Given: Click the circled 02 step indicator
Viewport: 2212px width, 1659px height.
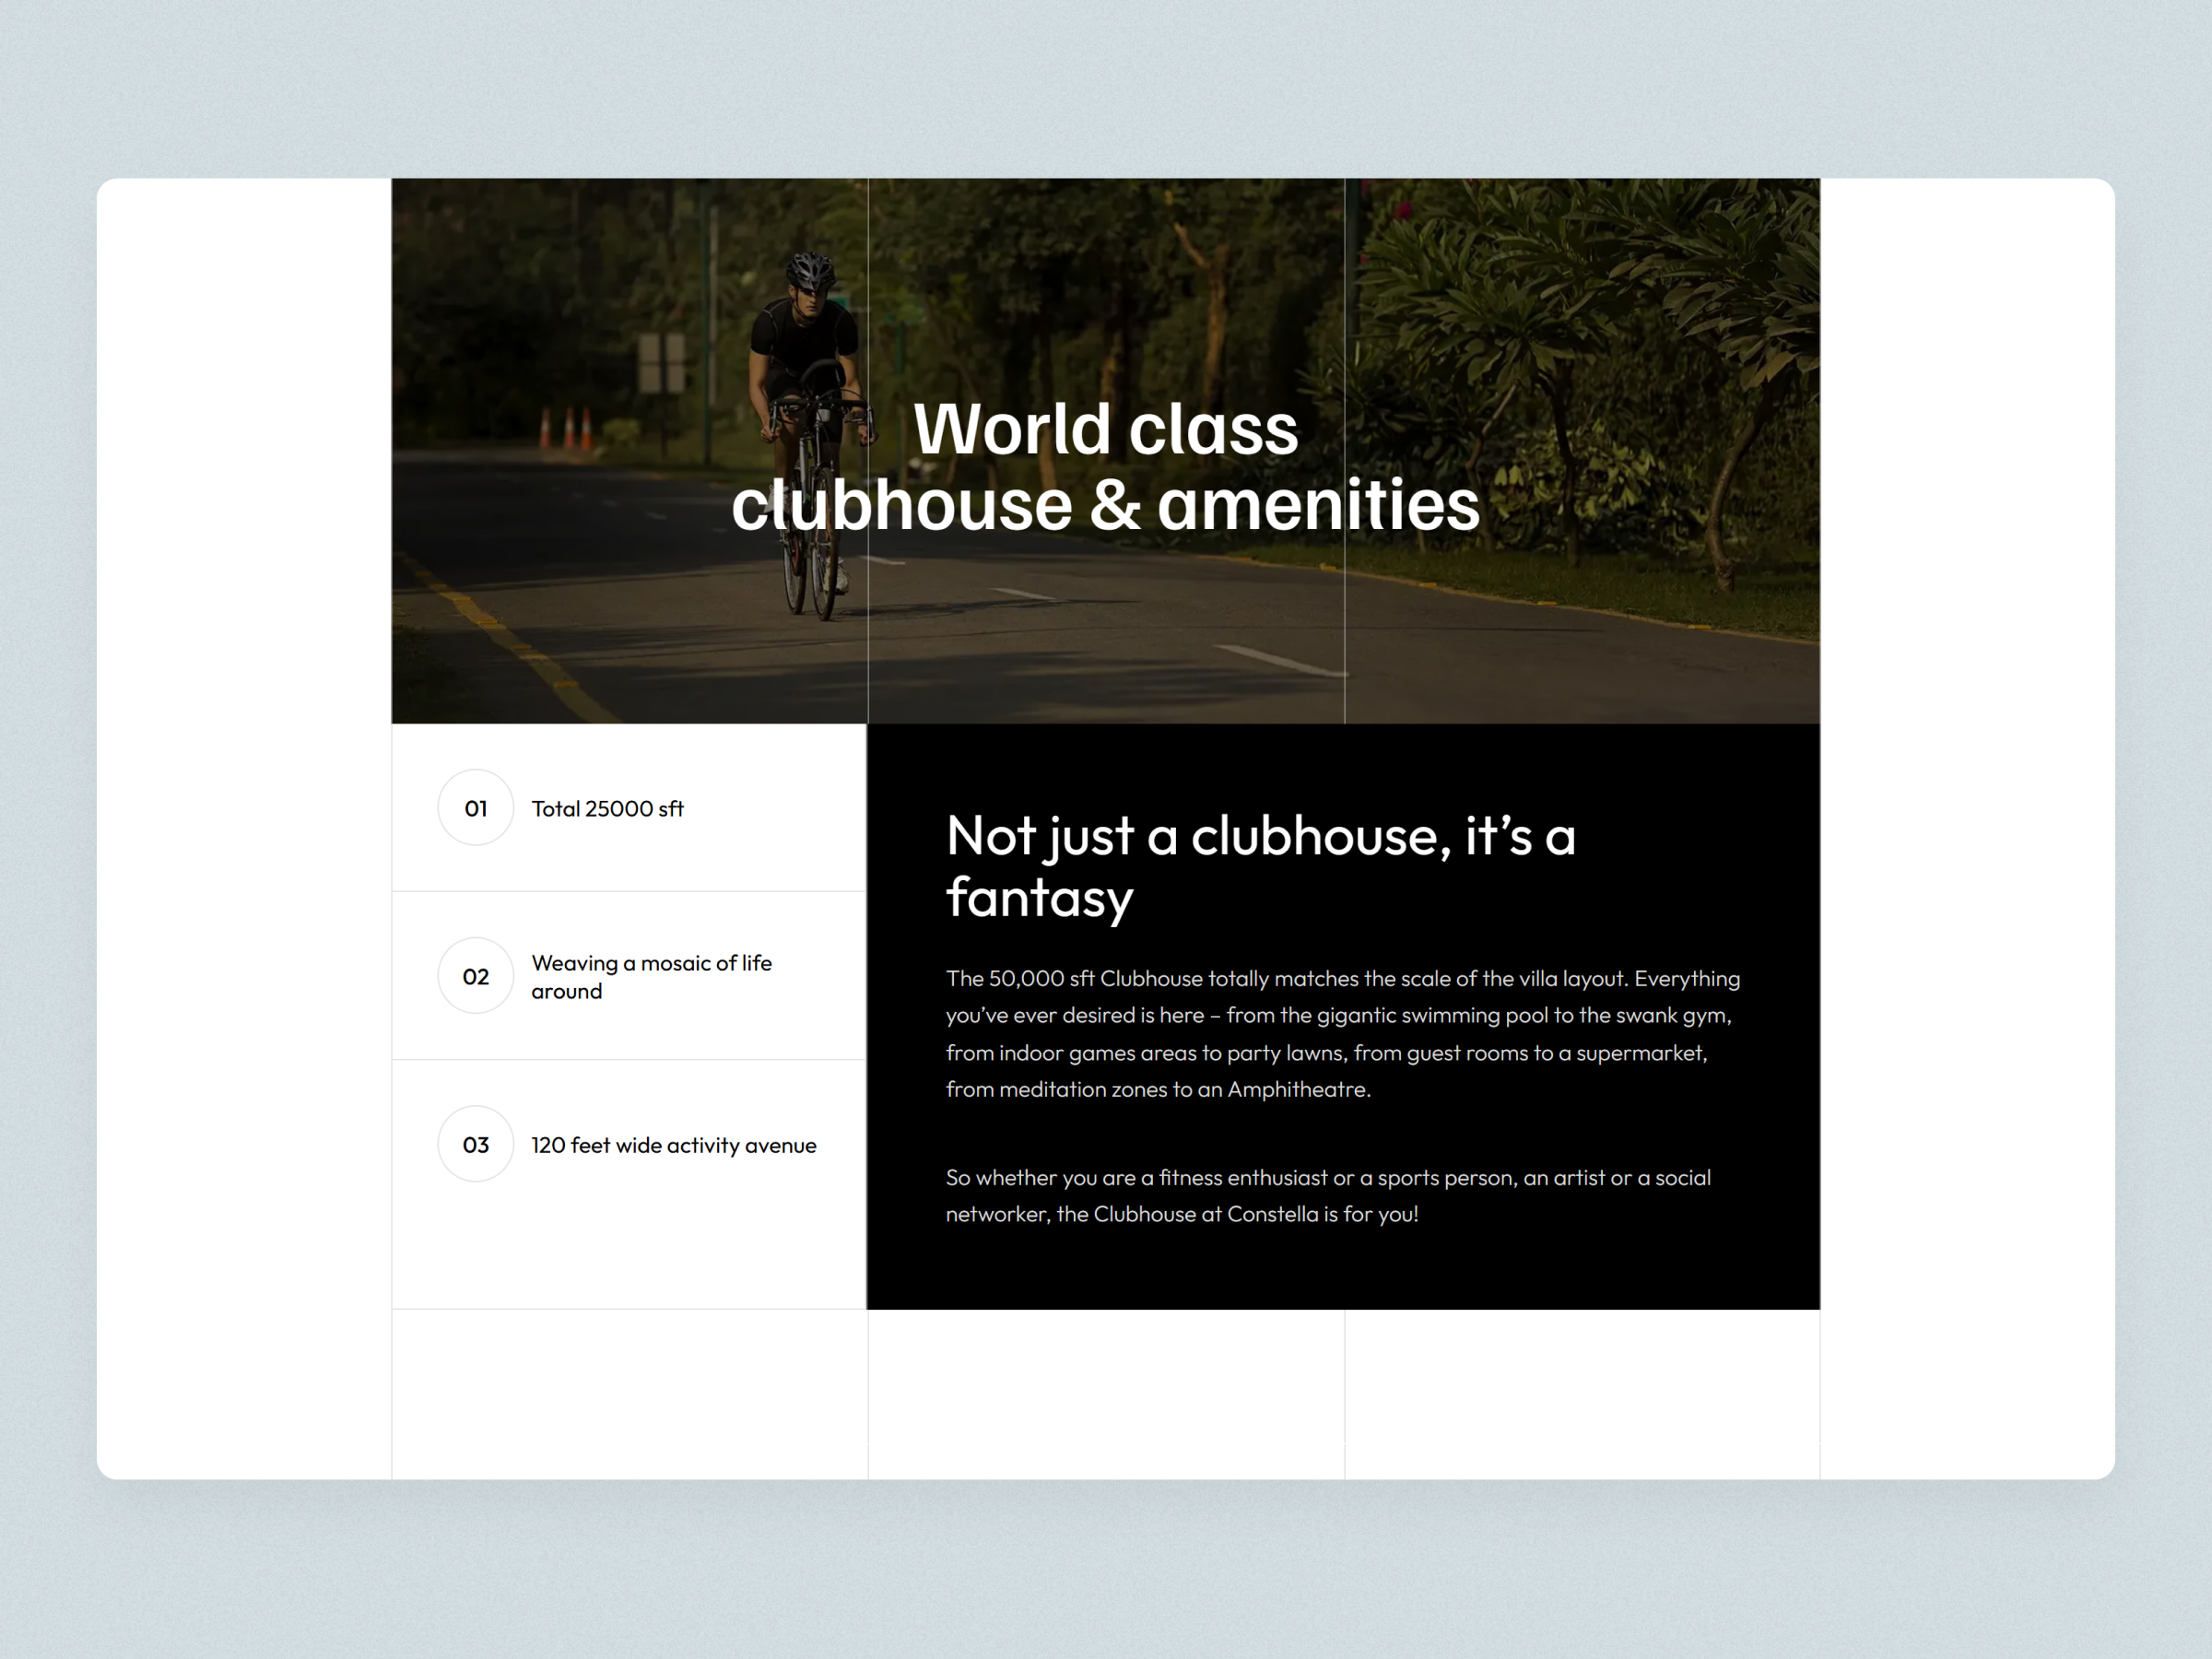Looking at the screenshot, I should point(475,976).
